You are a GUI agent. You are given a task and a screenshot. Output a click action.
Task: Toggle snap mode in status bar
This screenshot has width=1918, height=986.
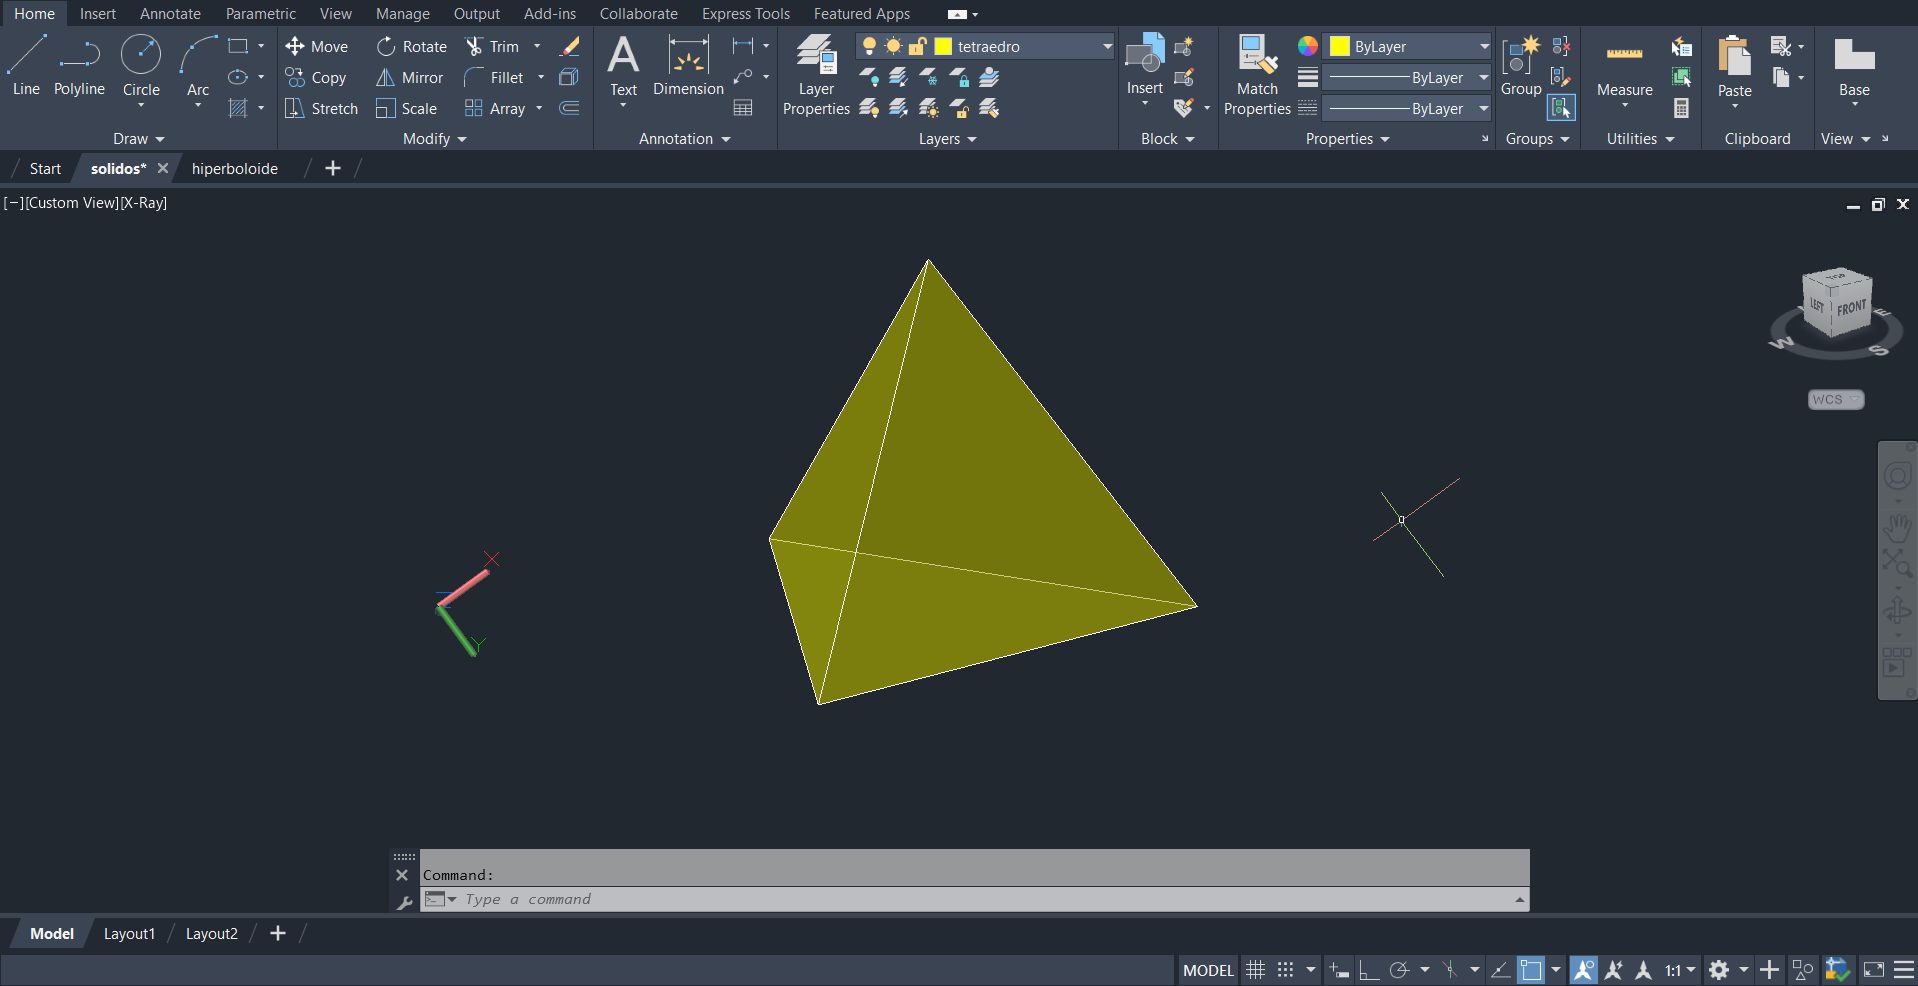[x=1286, y=970]
